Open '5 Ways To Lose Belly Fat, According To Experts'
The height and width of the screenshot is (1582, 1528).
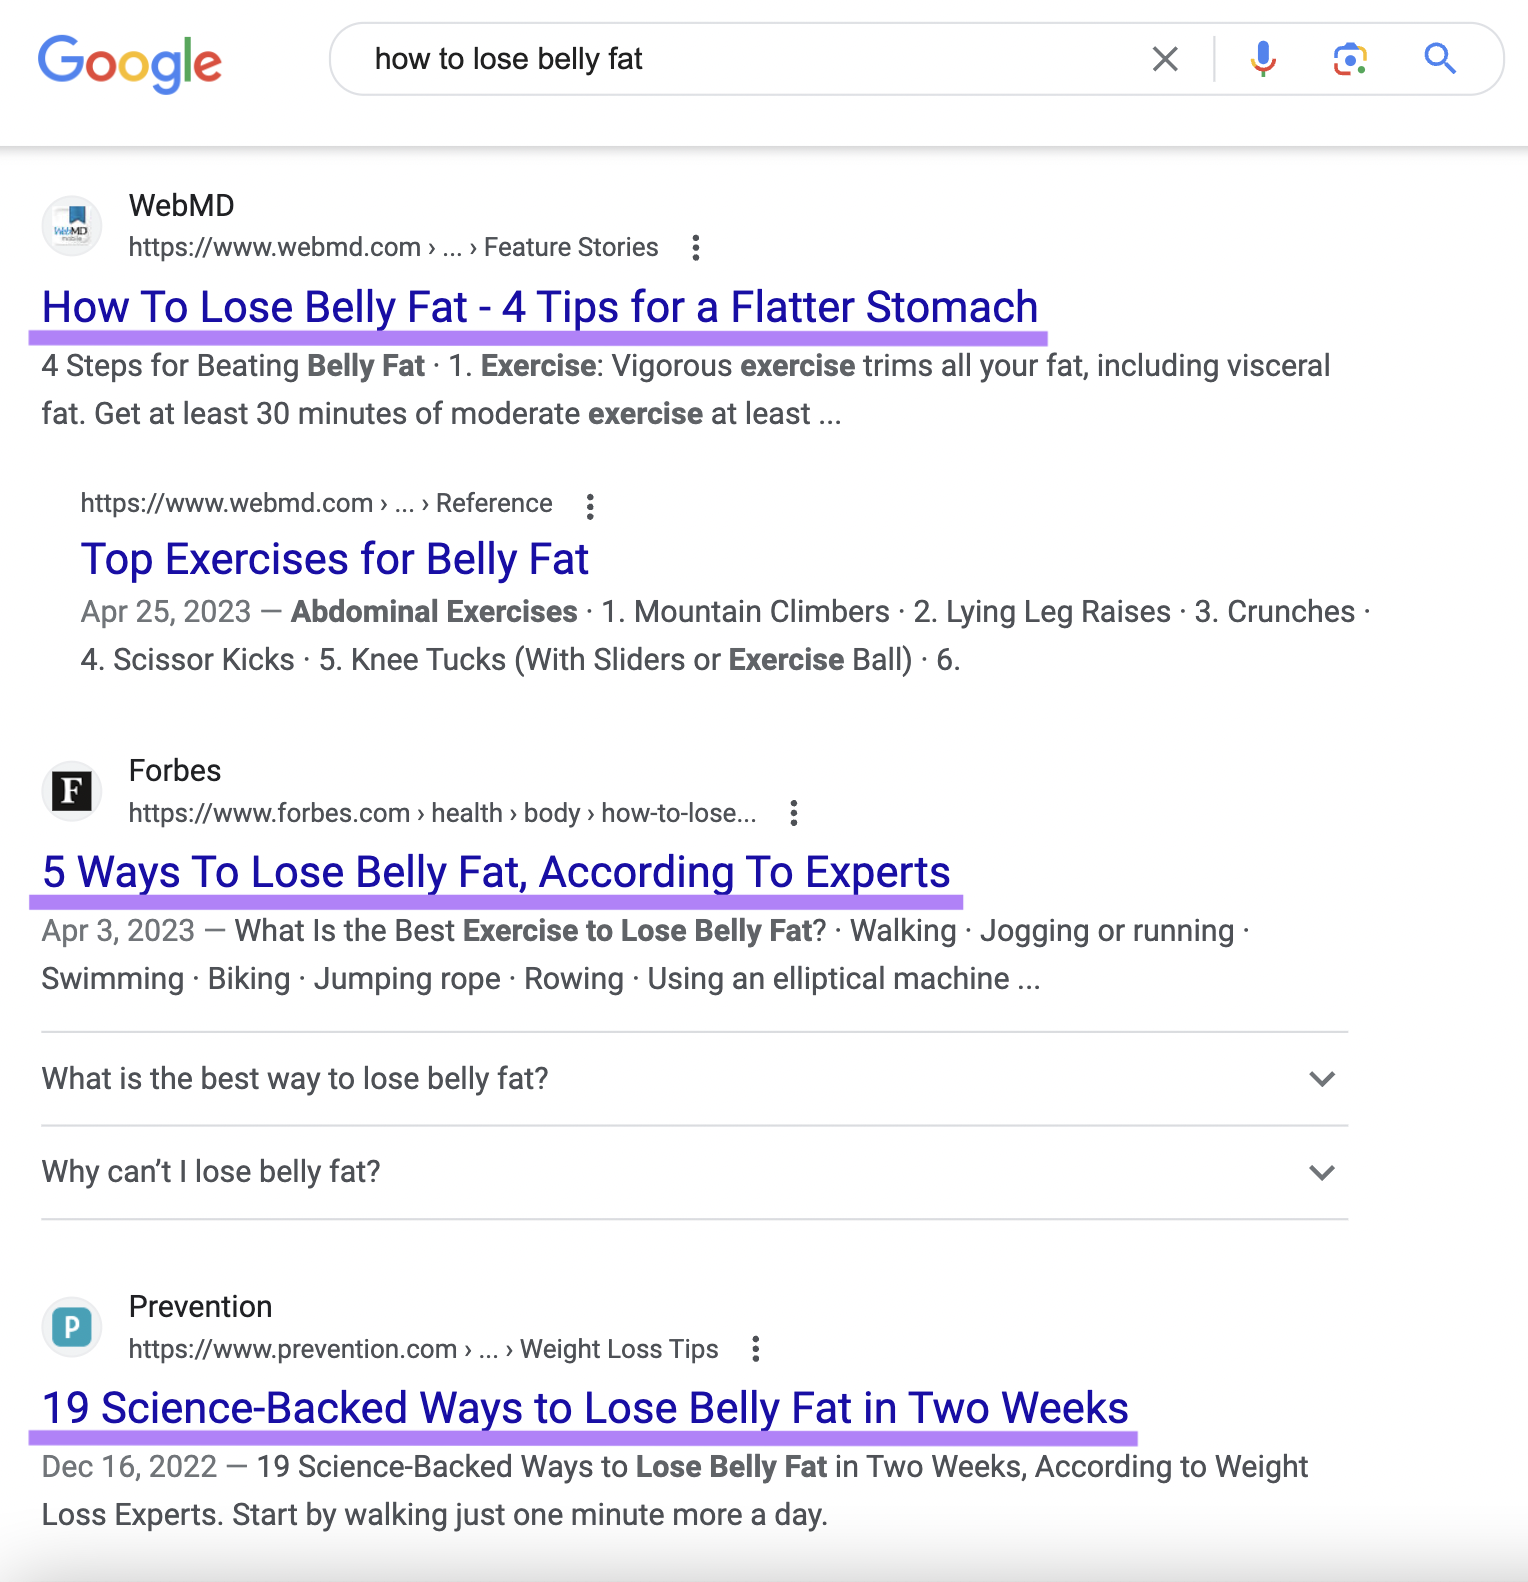coord(495,871)
